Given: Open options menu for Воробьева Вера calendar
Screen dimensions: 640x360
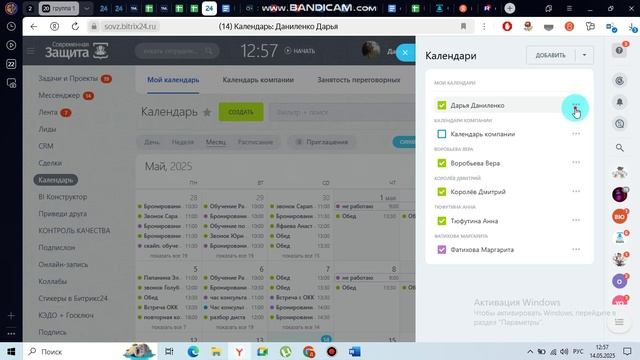Looking at the screenshot, I should click(576, 162).
